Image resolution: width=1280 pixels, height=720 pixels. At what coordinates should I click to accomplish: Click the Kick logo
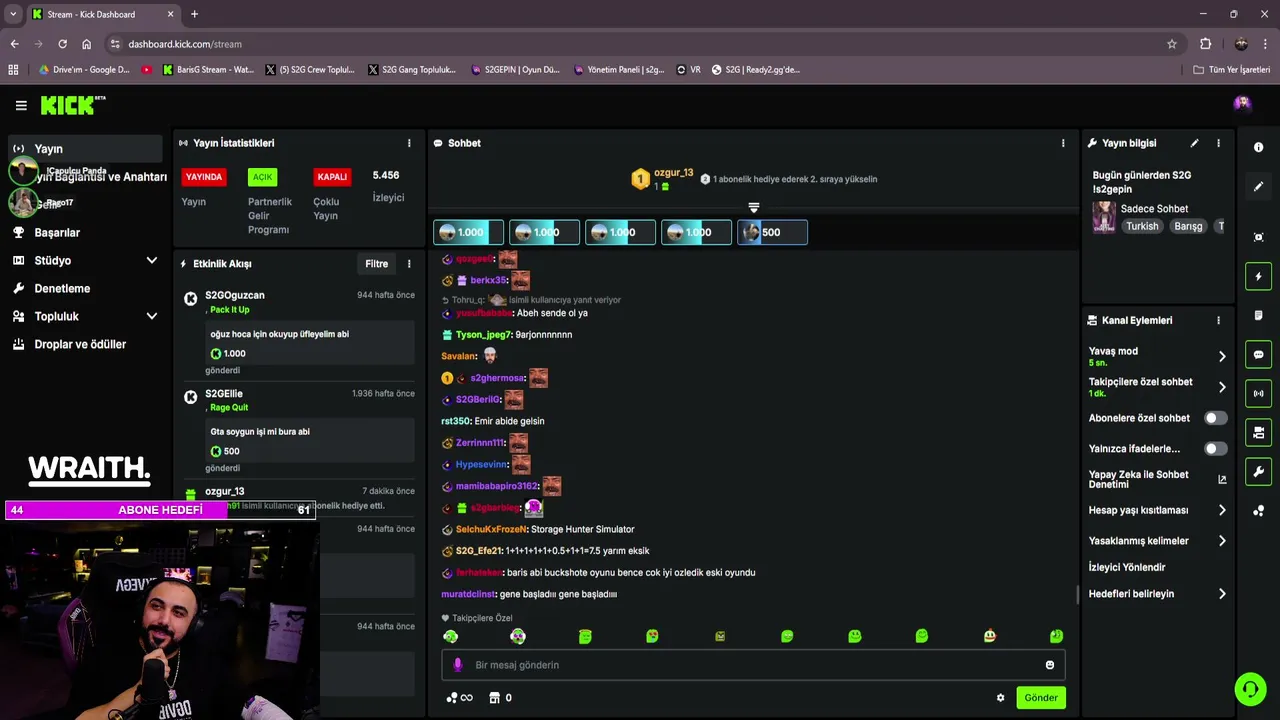[73, 105]
